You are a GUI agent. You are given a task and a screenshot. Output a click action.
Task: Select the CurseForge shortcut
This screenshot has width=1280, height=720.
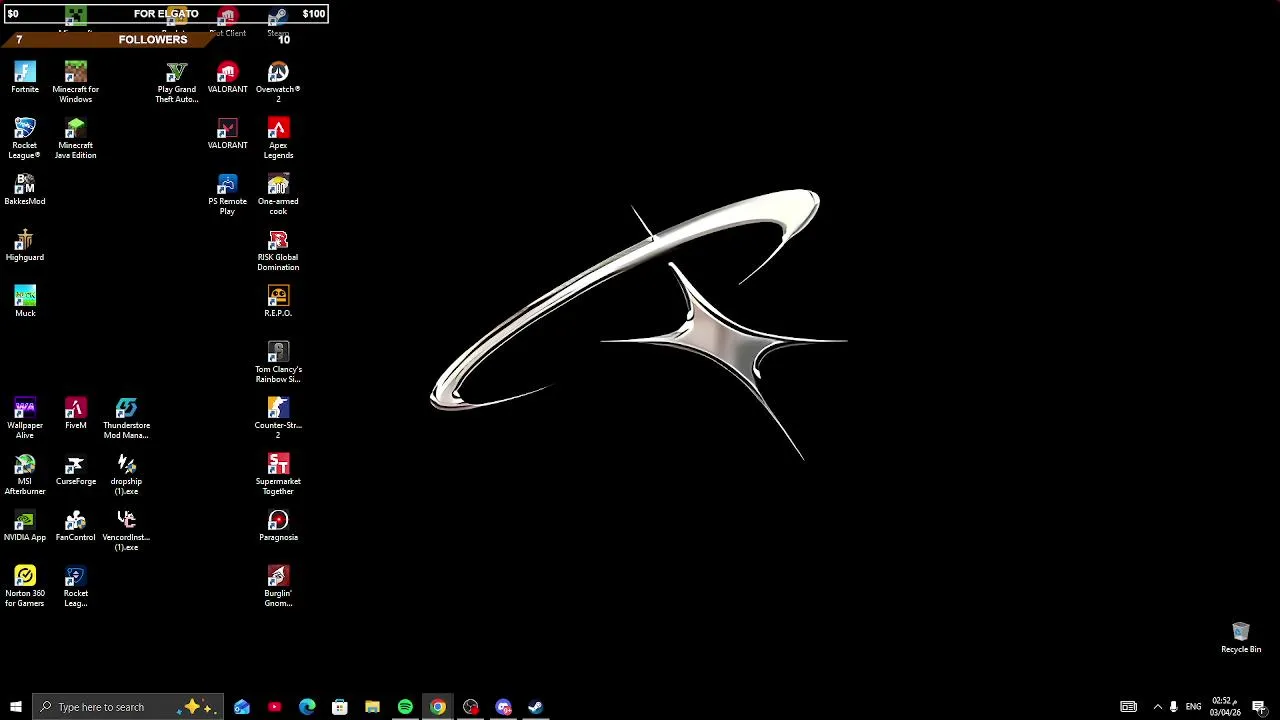75,470
